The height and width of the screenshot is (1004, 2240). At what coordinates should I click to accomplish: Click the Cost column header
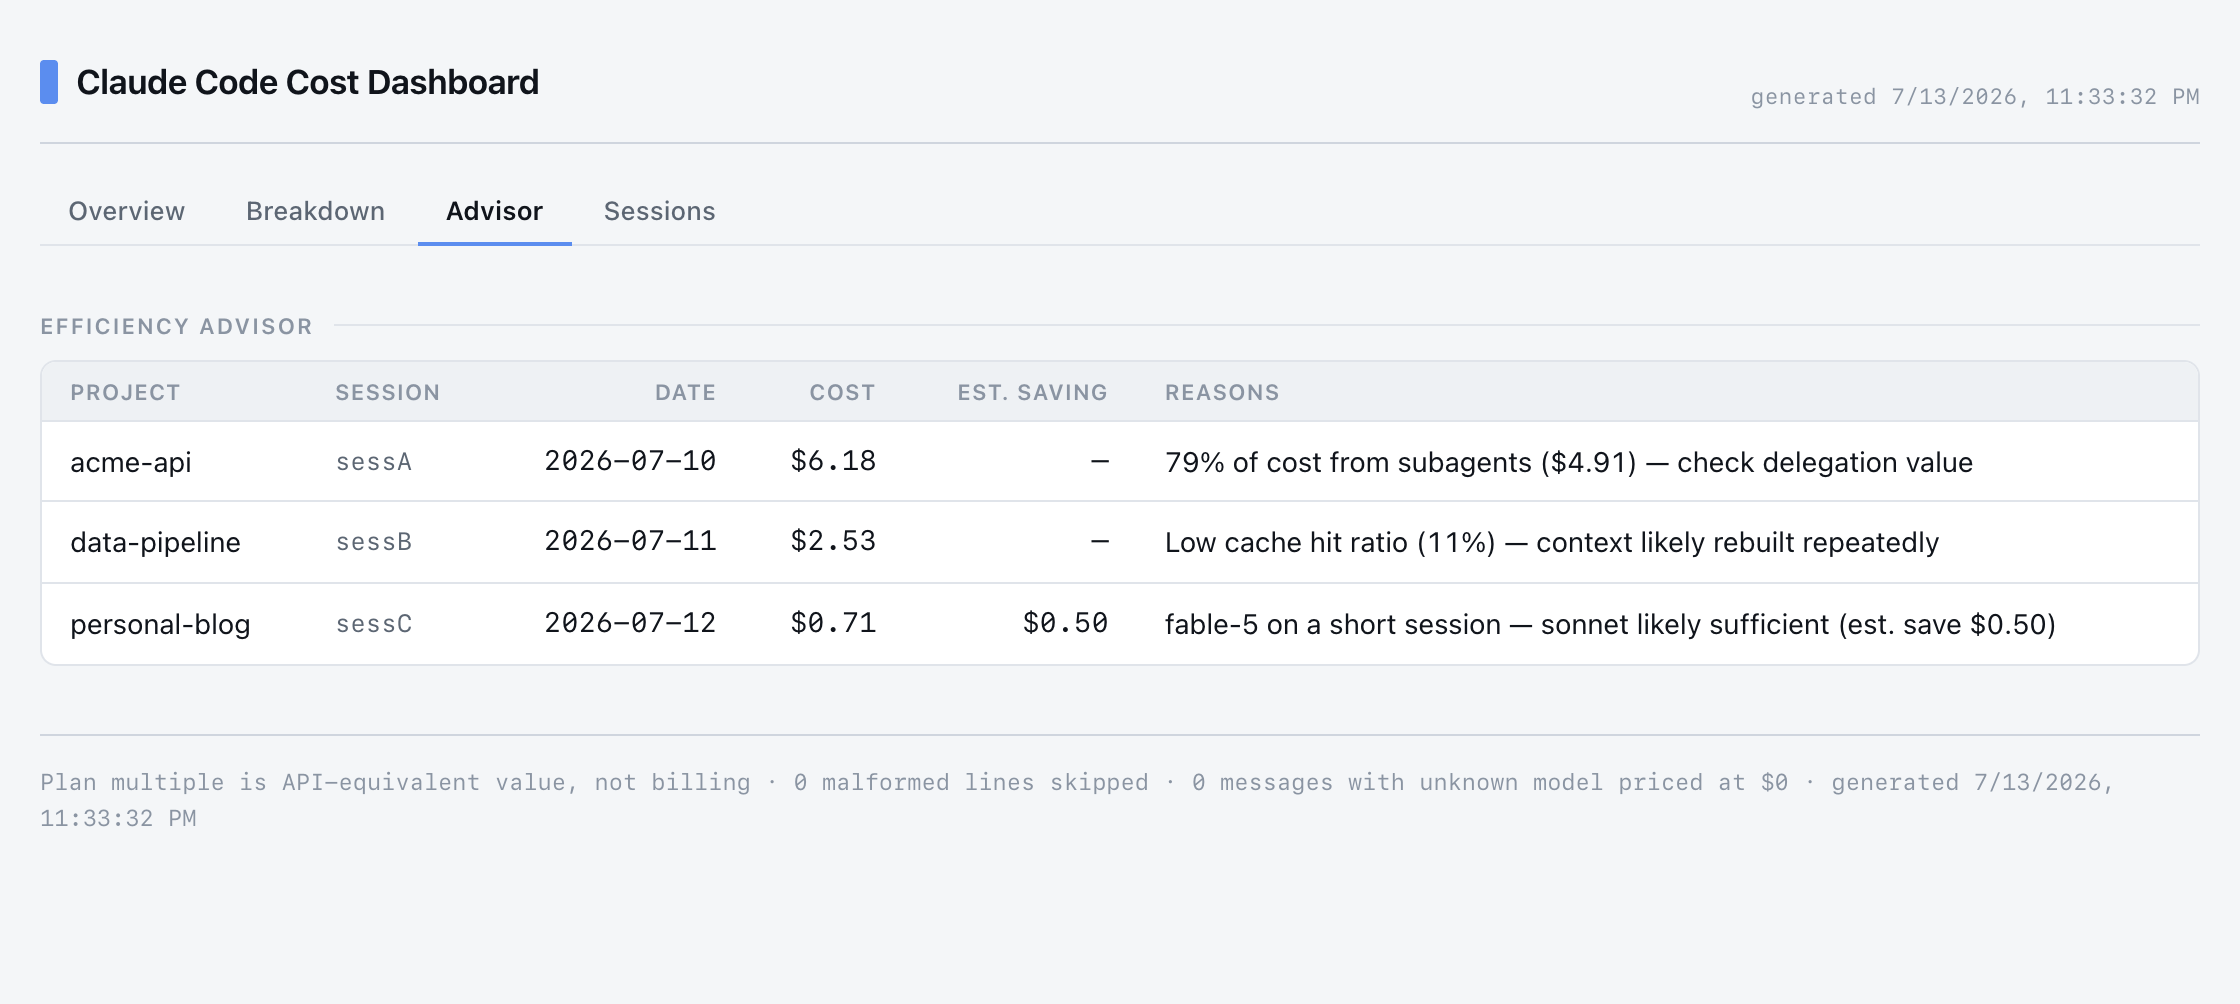[842, 392]
